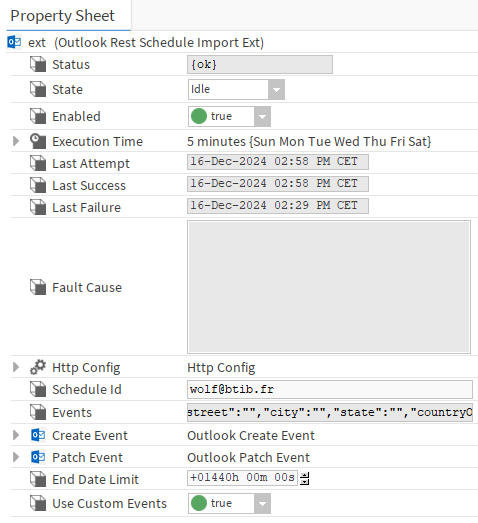Click the Http Config gears icon
The height and width of the screenshot is (523, 478).
(38, 367)
